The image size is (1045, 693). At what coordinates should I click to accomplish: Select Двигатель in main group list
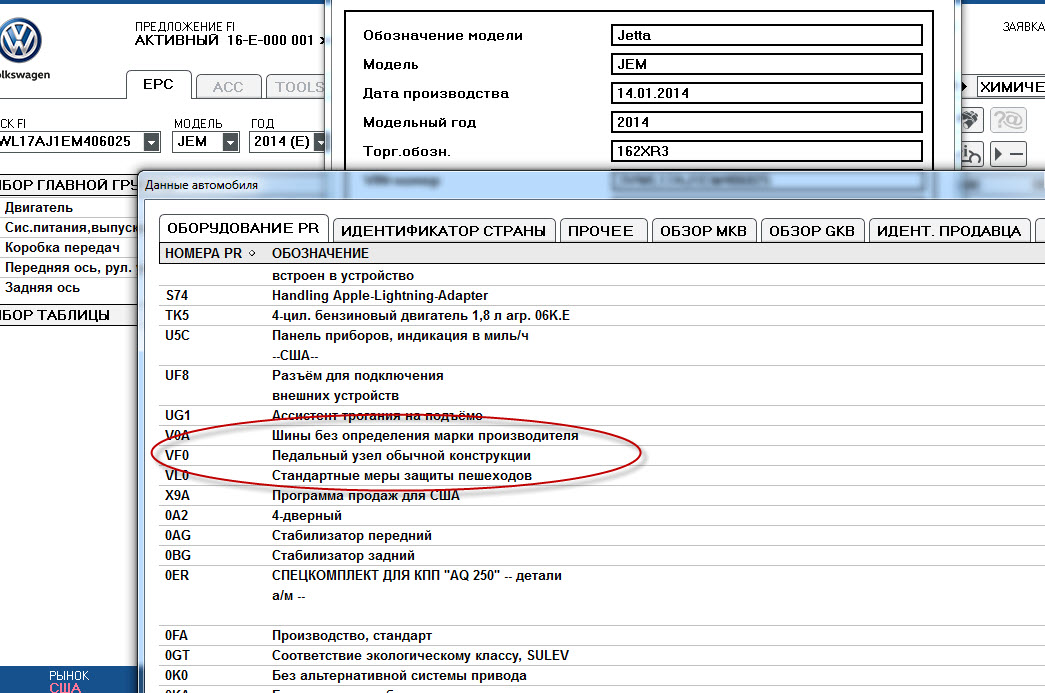(x=69, y=207)
